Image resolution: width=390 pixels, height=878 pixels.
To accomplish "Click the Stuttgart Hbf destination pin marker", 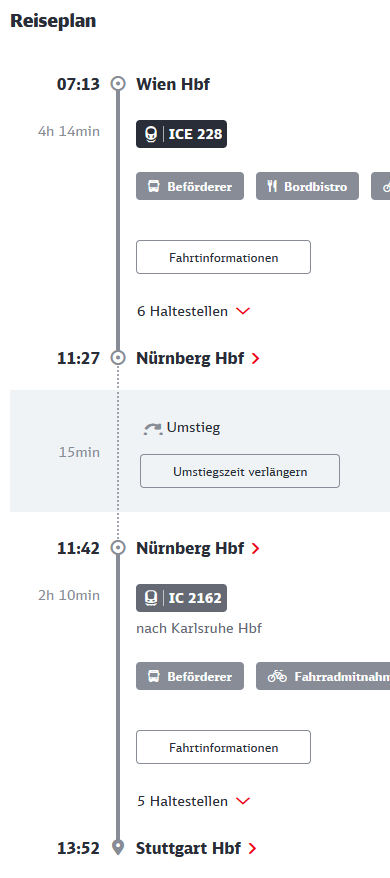I will pyautogui.click(x=118, y=848).
